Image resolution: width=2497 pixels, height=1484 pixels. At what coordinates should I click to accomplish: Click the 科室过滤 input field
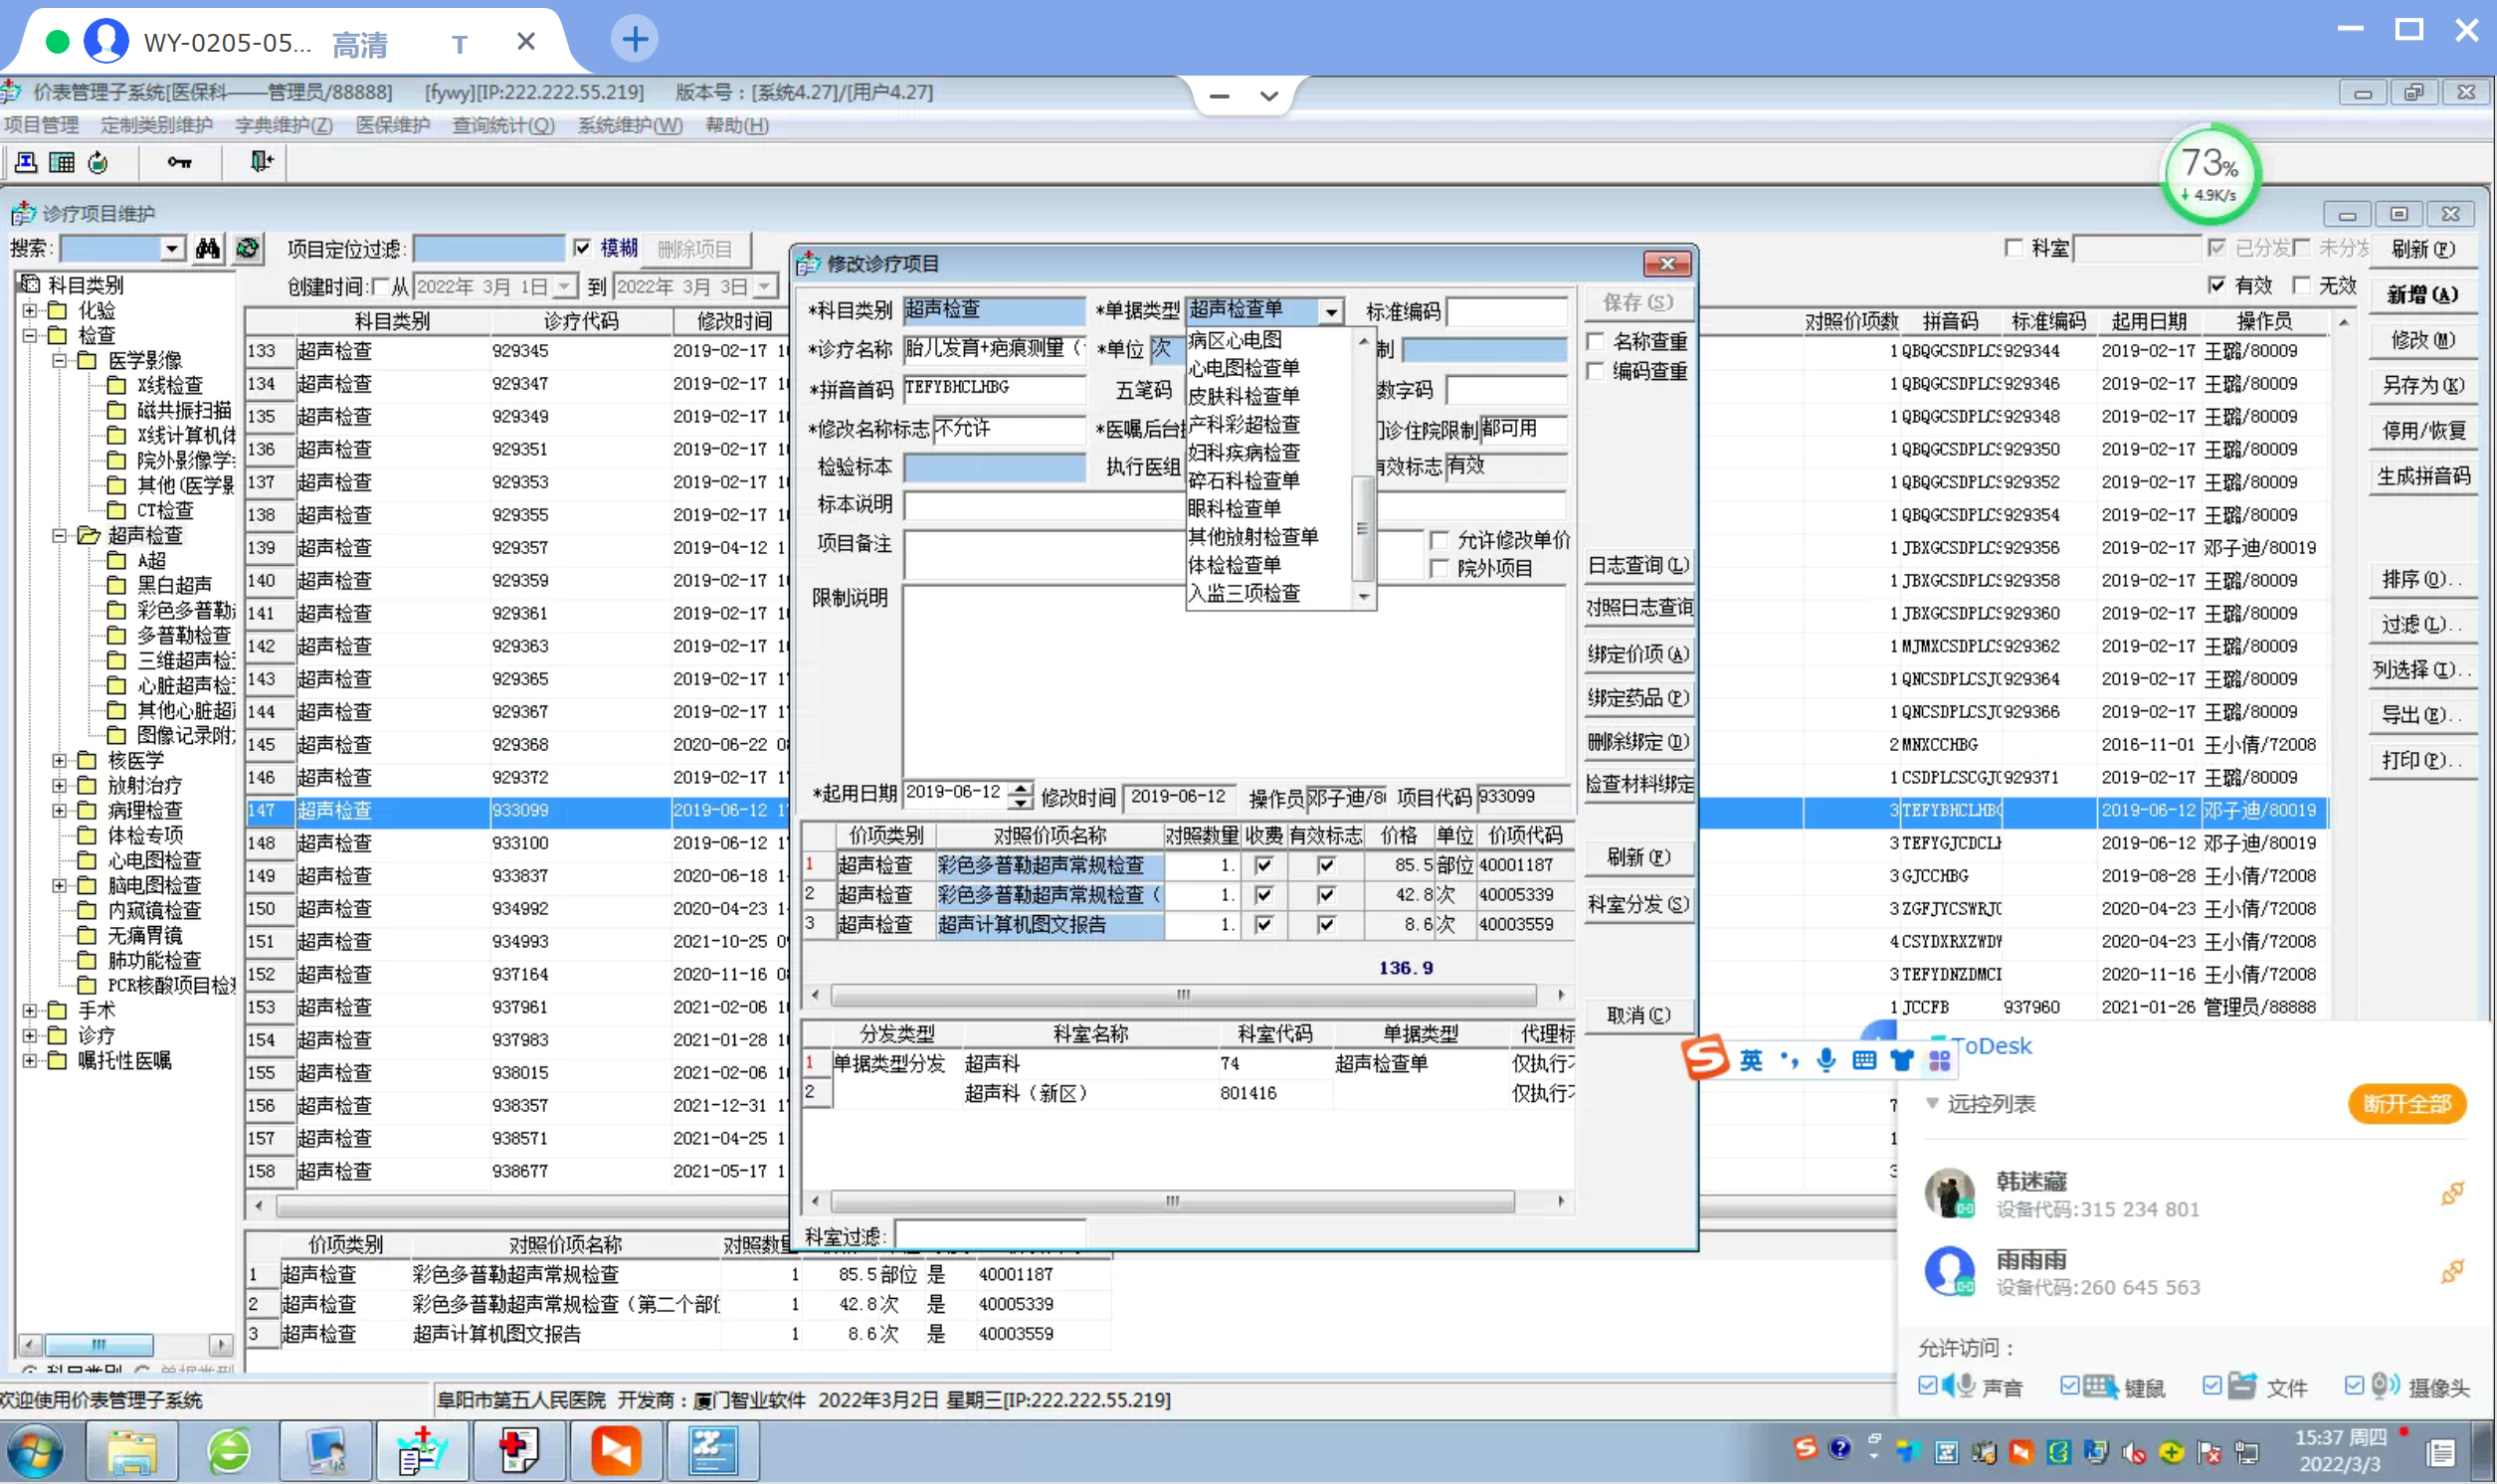point(989,1235)
